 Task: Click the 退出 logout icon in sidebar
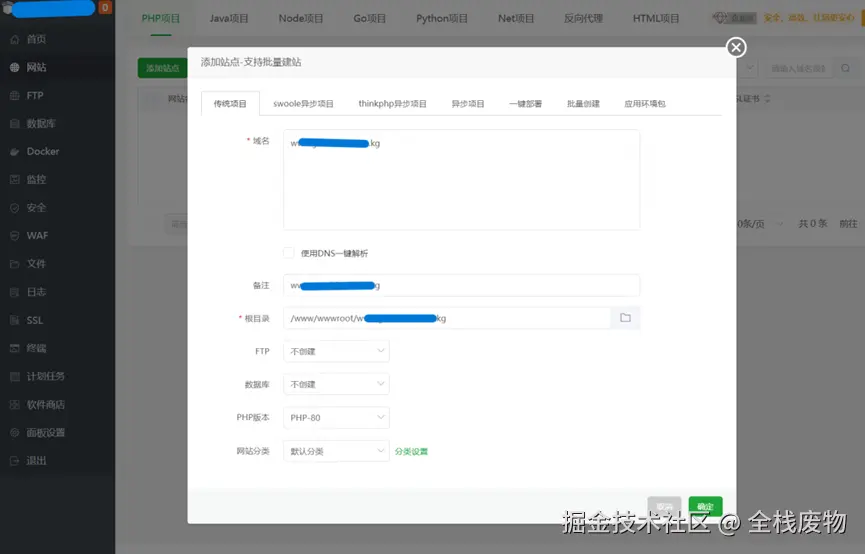pos(15,461)
